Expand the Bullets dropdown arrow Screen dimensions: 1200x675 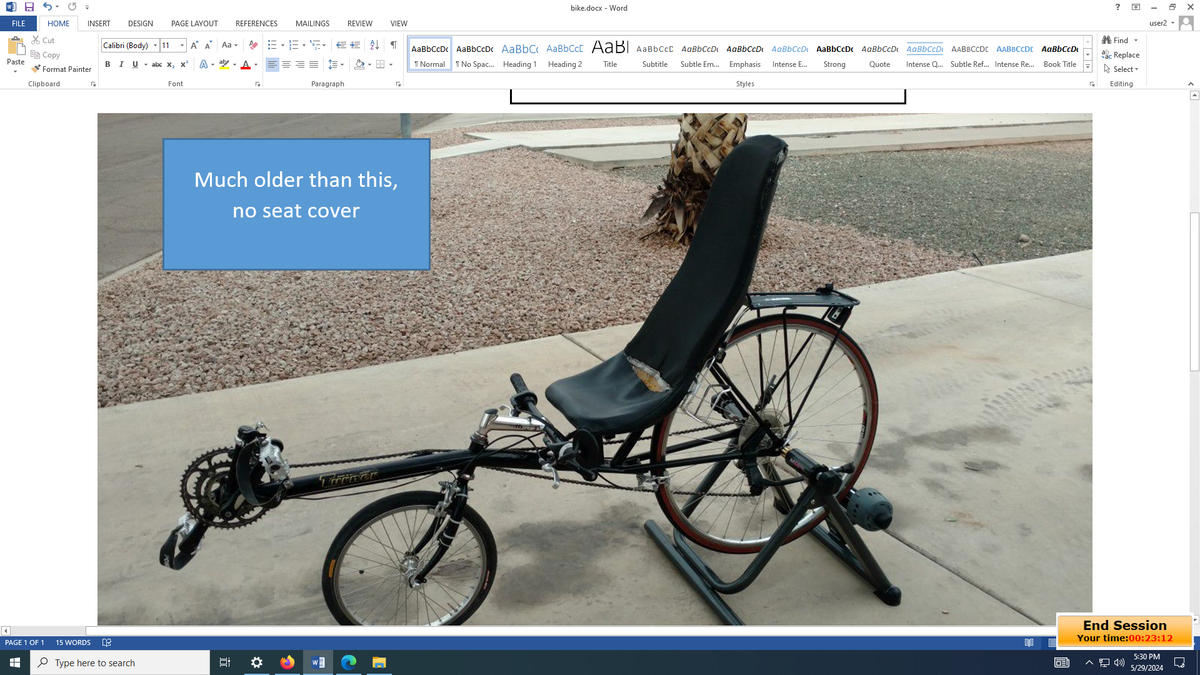pyautogui.click(x=283, y=45)
